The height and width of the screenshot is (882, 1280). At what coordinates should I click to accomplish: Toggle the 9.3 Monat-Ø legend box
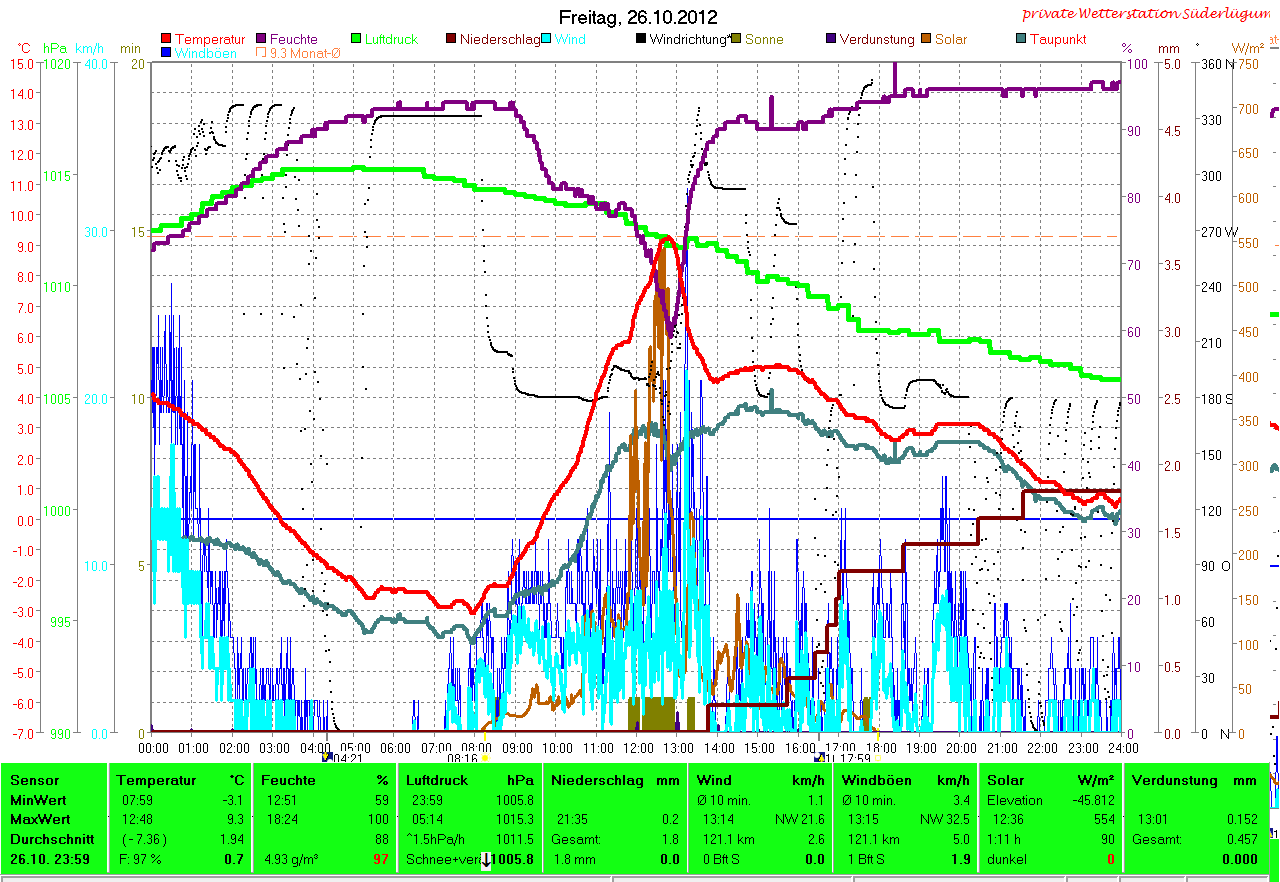pyautogui.click(x=262, y=53)
